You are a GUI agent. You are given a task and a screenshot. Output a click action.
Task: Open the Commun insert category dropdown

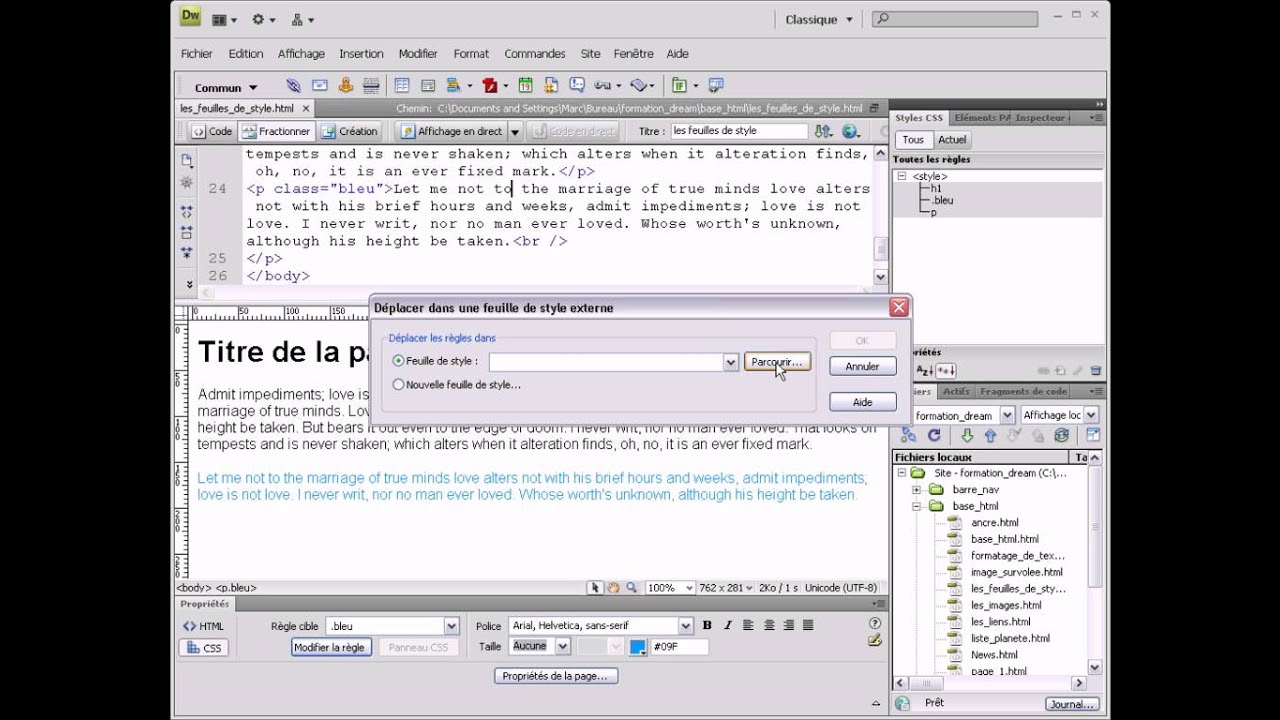[x=227, y=87]
